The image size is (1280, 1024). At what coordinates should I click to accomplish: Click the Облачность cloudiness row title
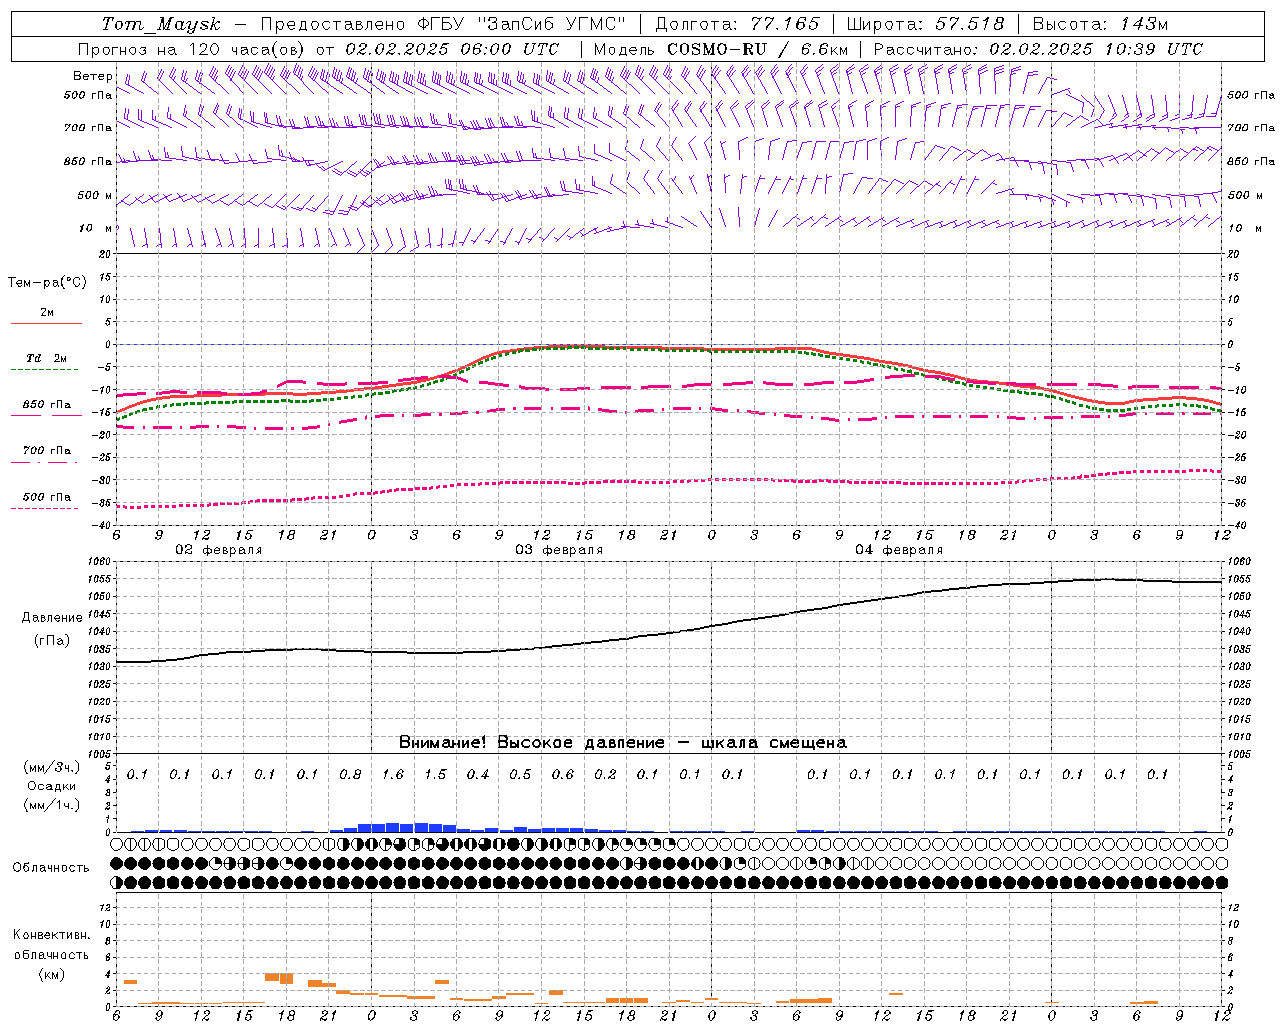(x=51, y=867)
